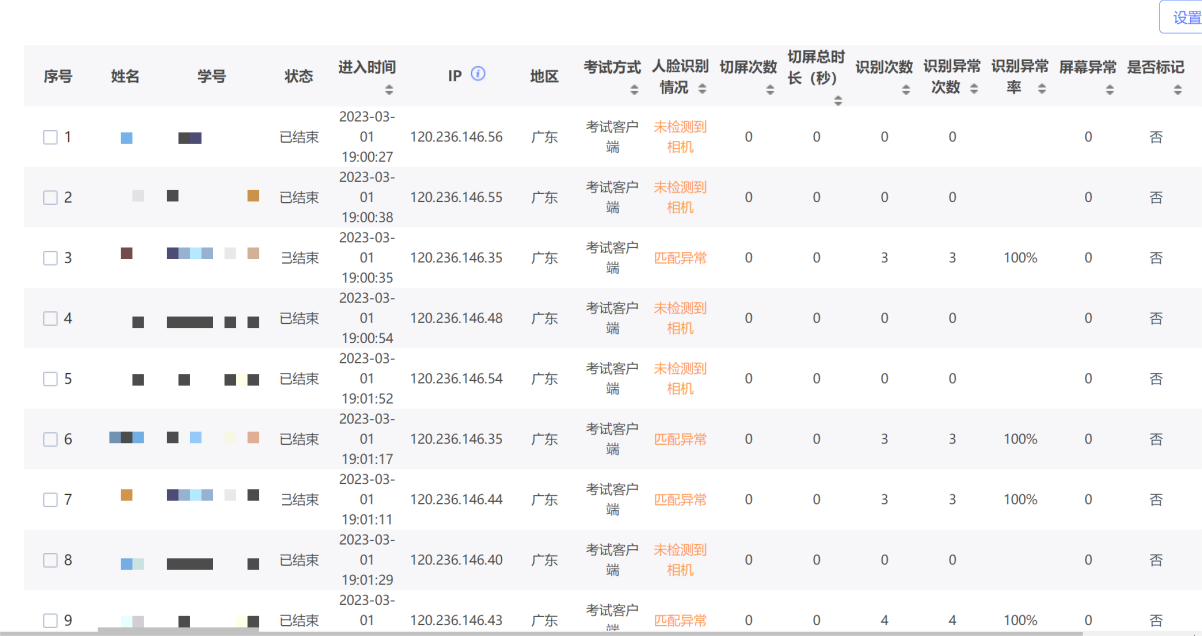Click the 姓名 column header
The width and height of the screenshot is (1202, 636).
tap(125, 76)
